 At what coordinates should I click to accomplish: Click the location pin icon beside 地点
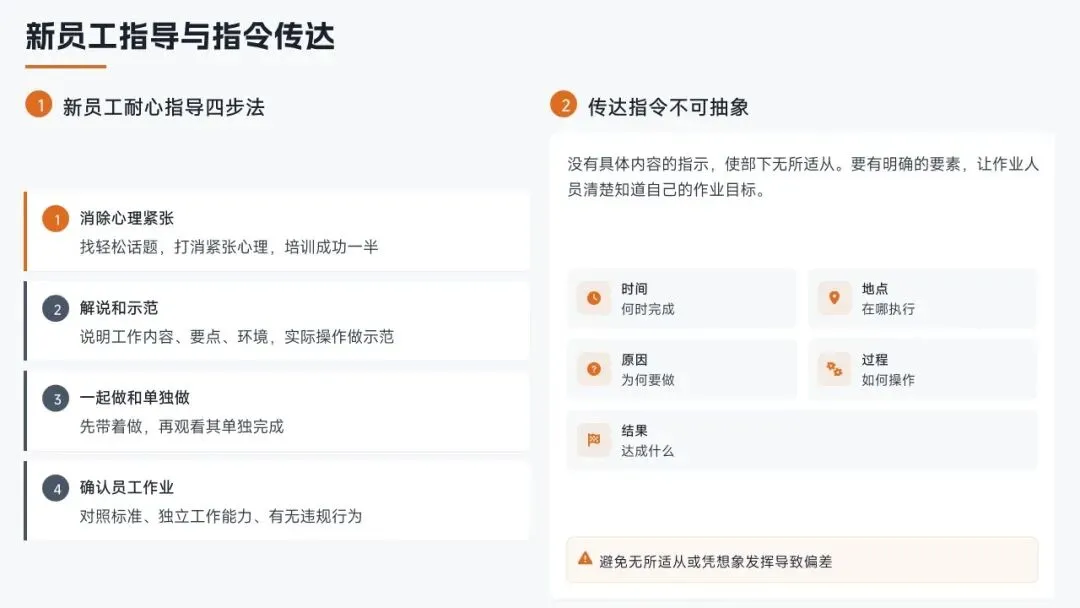[x=834, y=298]
